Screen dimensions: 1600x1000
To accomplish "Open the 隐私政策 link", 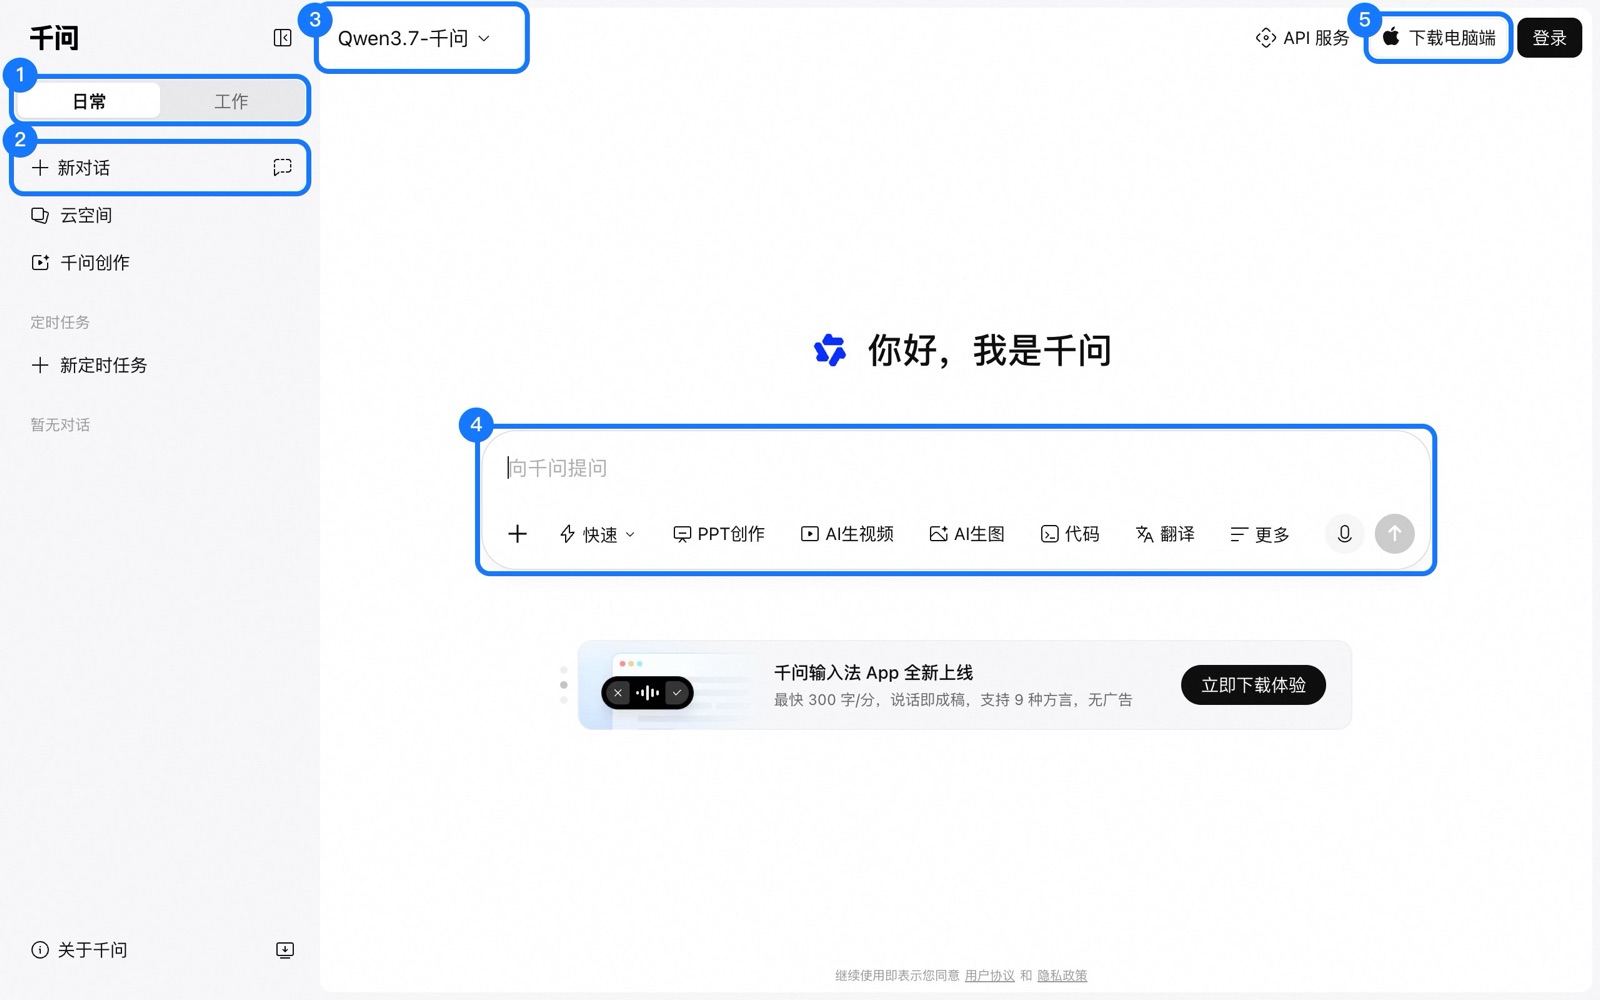I will click(1062, 976).
